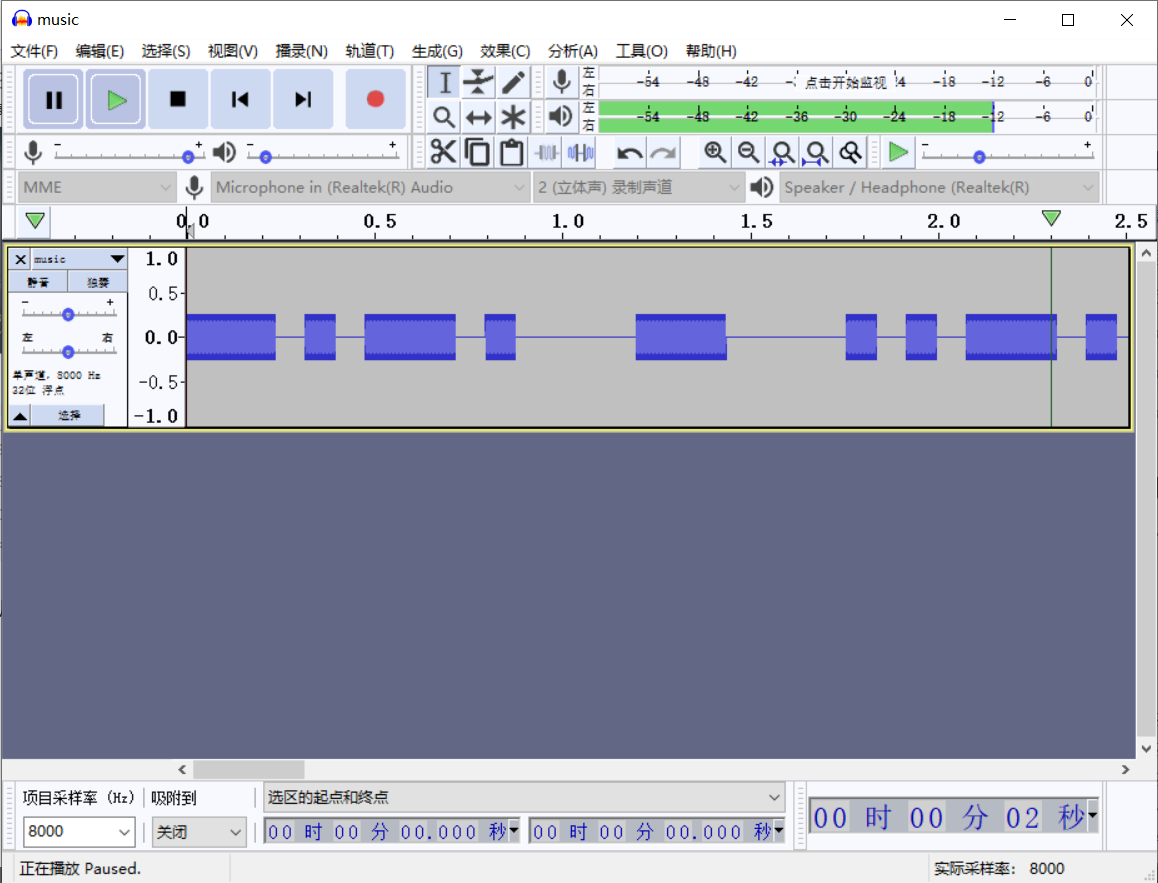
Task: Toggle solo on the music track
Action: (97, 281)
